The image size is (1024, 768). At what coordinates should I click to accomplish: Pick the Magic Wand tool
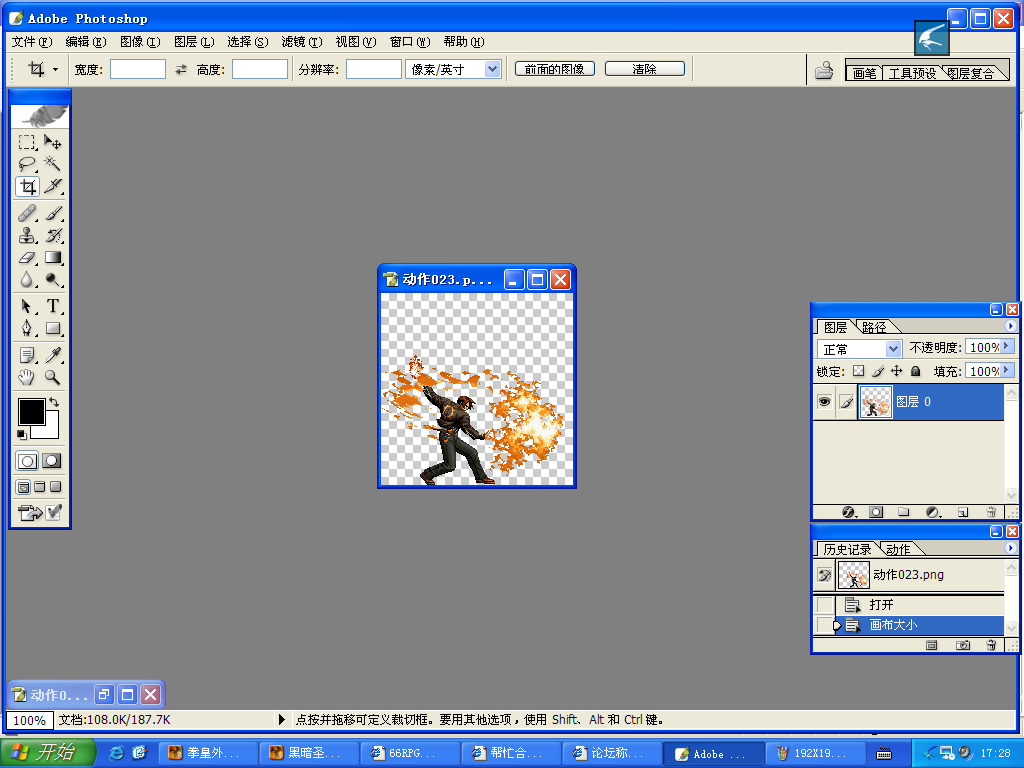pos(52,164)
